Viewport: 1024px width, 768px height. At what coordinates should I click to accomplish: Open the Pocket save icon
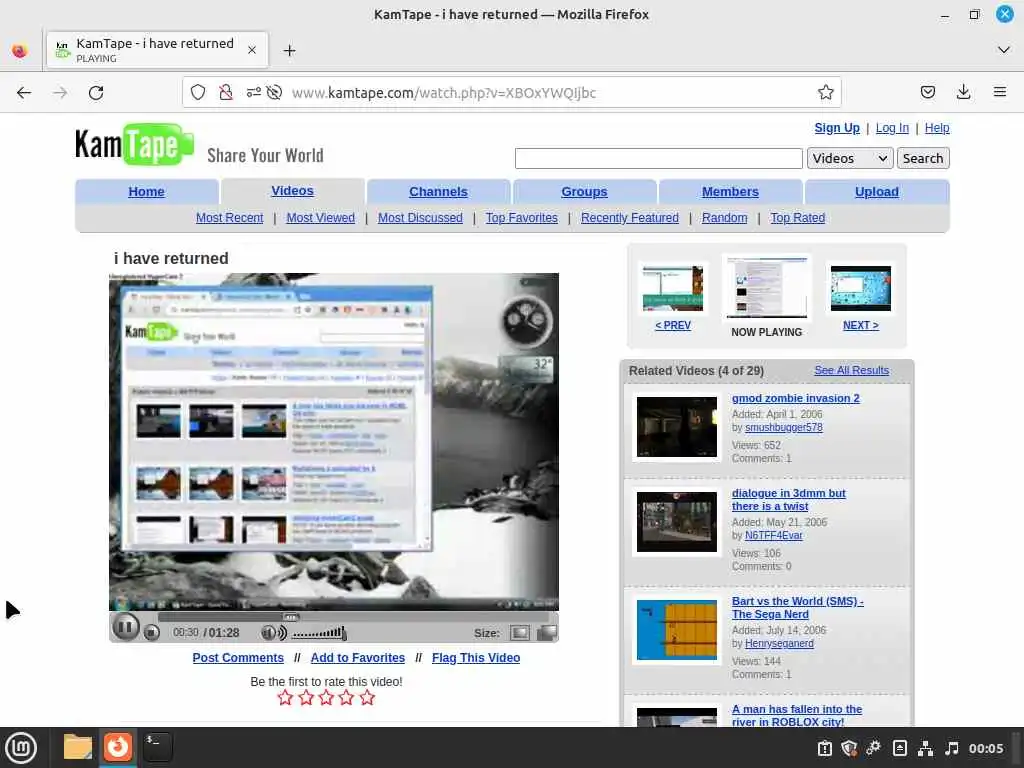927,93
